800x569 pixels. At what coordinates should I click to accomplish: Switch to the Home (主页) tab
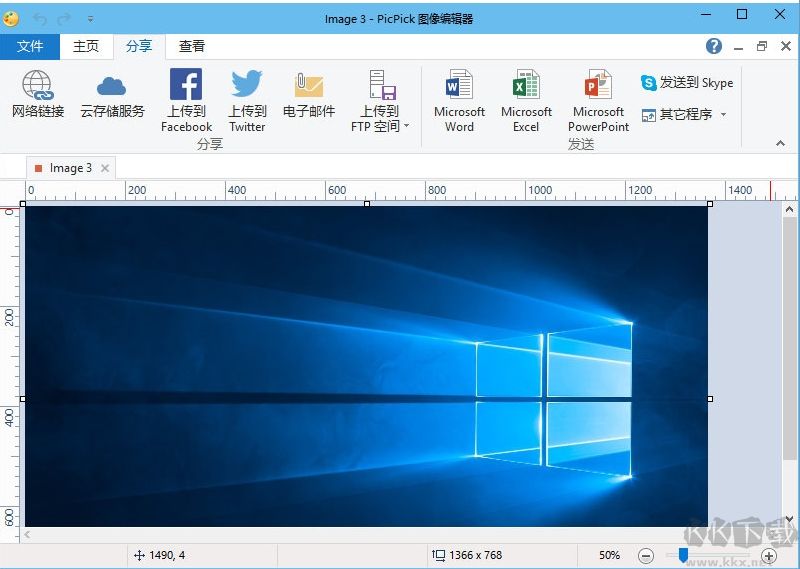coord(86,46)
